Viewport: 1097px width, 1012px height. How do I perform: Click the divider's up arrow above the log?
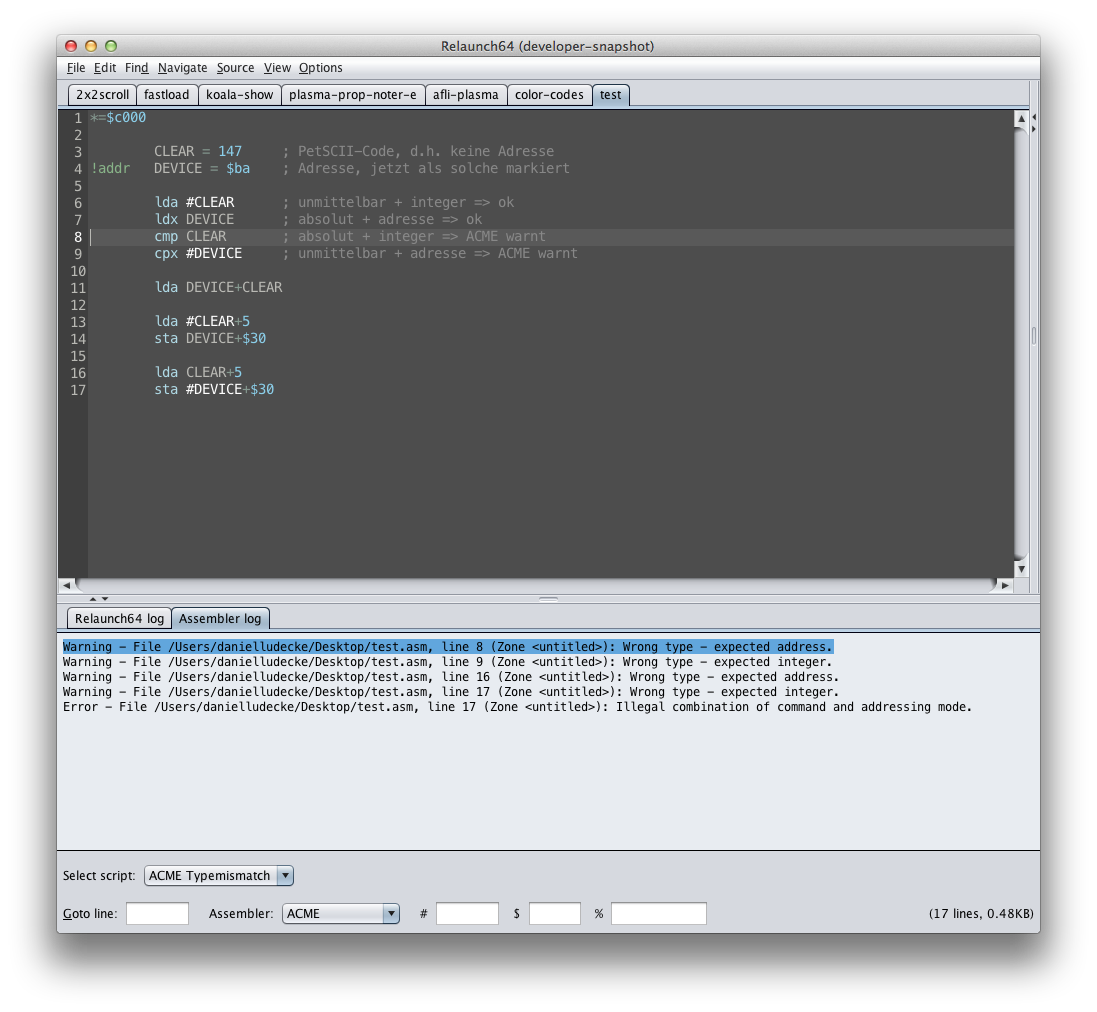[93, 599]
